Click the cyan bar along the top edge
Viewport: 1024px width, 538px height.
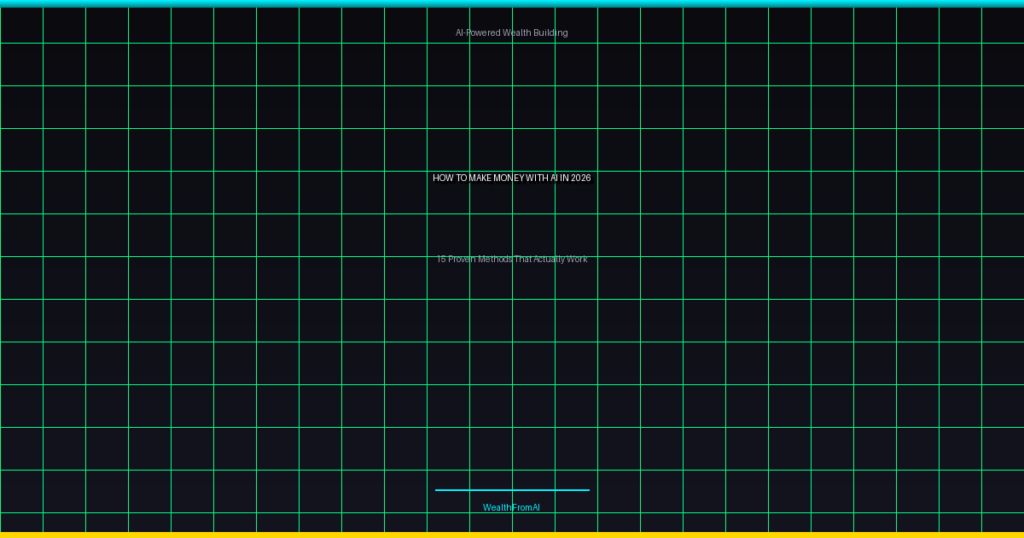pos(512,3)
